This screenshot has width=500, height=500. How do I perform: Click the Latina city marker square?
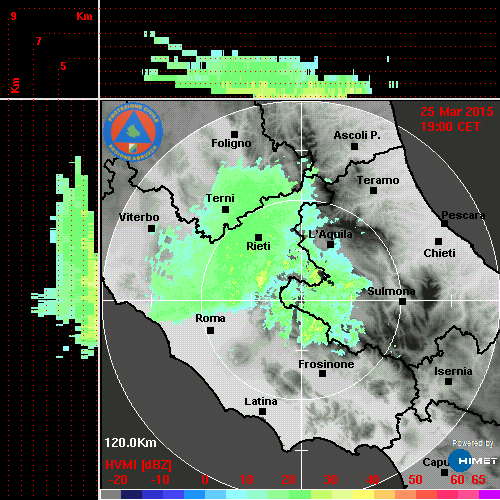[x=262, y=412]
